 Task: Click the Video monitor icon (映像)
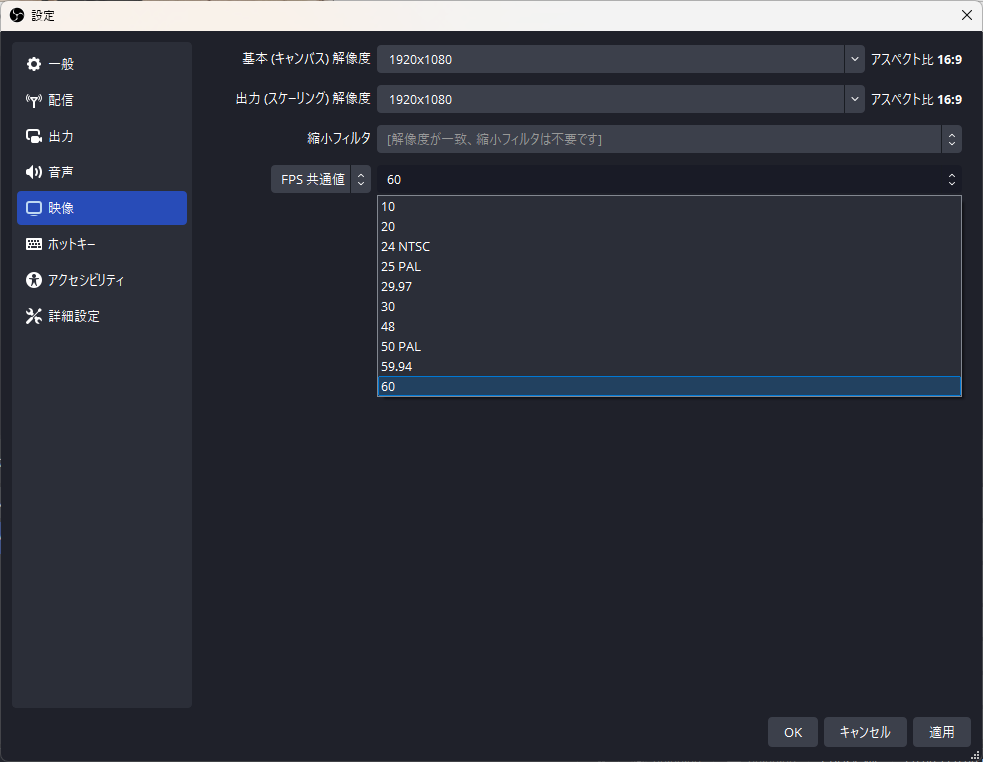(34, 208)
